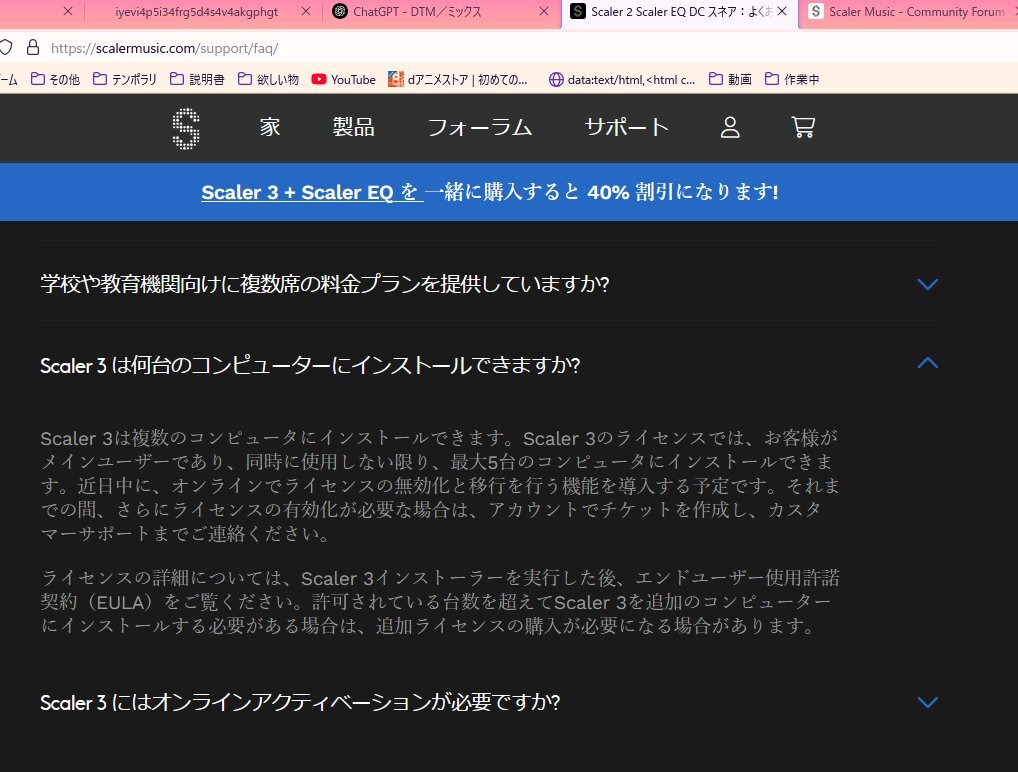1018x772 pixels.
Task: Click the Scaler Music logo in header
Action: pyautogui.click(x=186, y=129)
